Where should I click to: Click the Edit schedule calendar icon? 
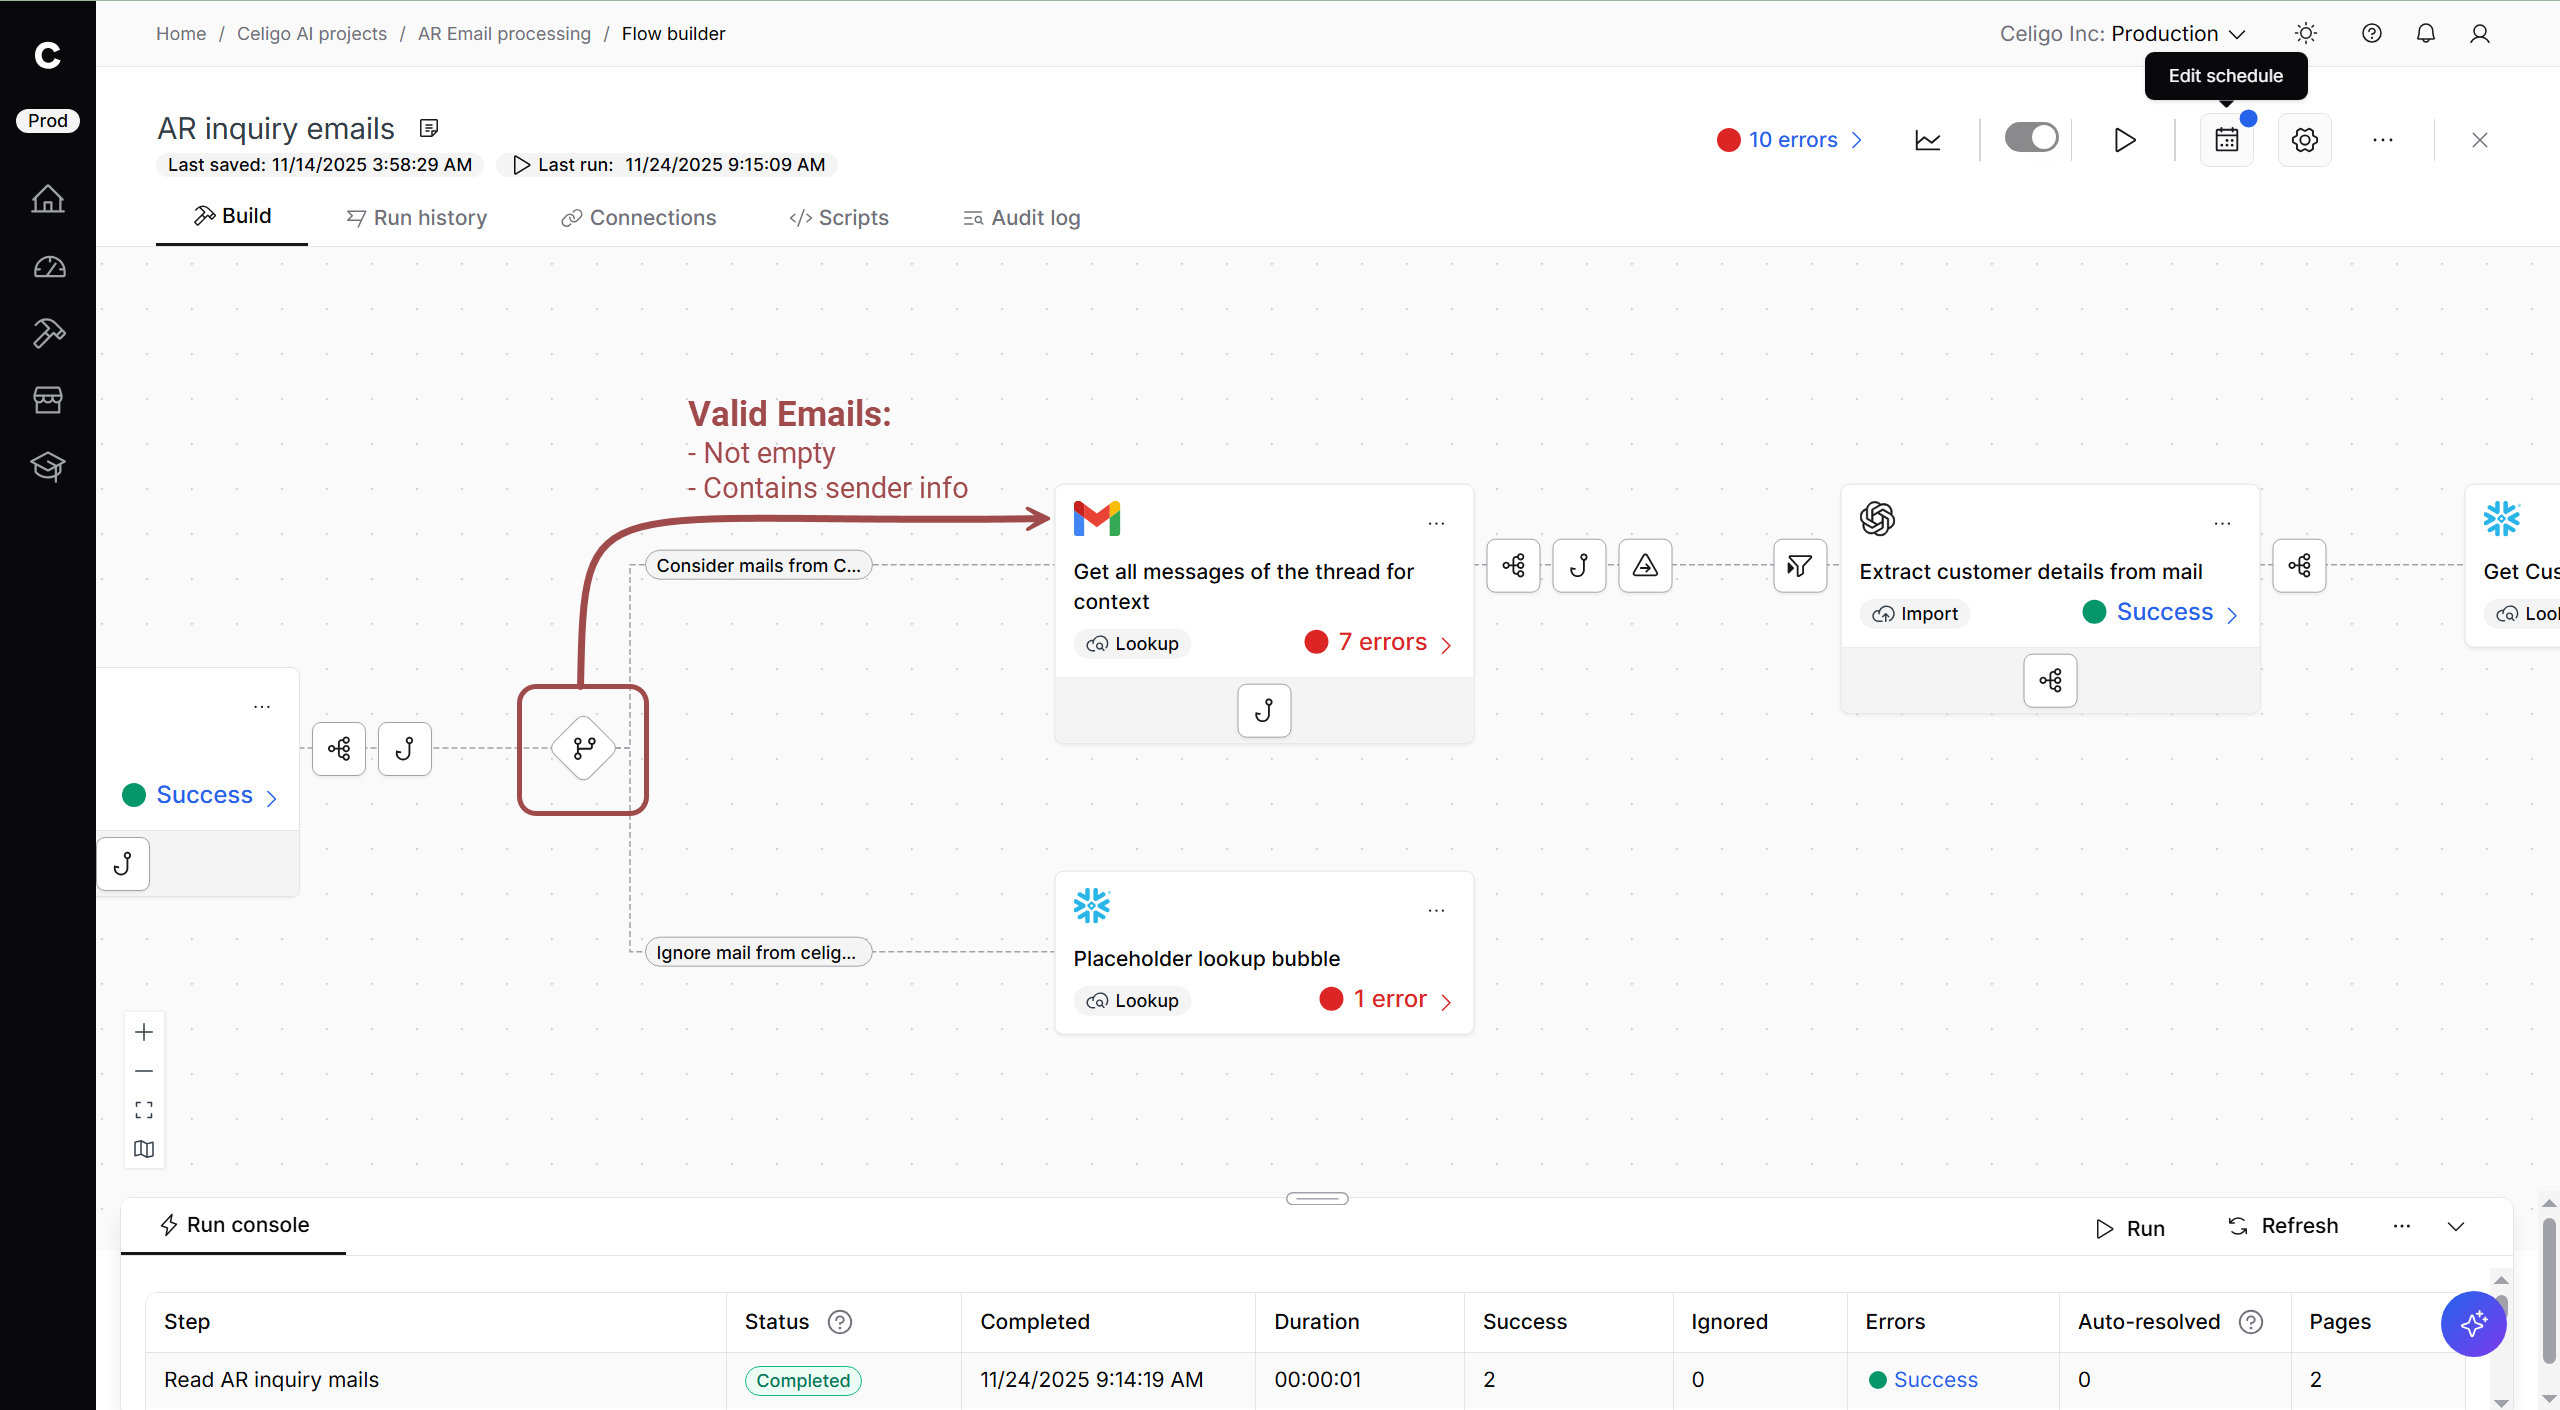[2226, 140]
